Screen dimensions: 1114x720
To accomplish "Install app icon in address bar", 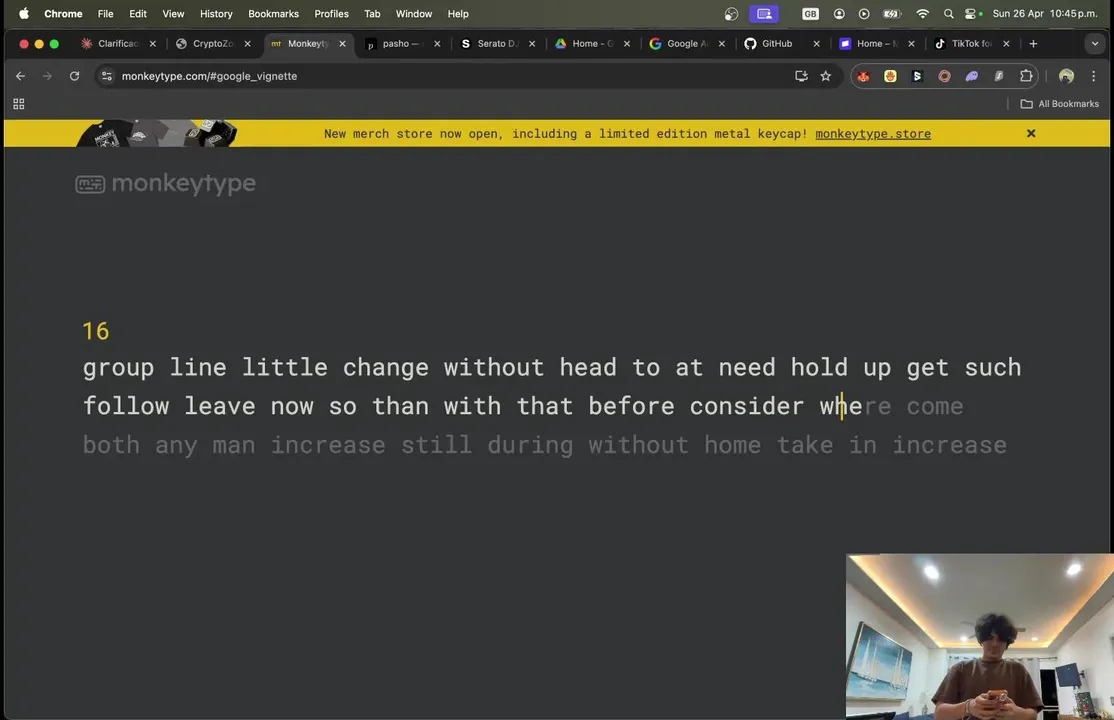I will pos(801,76).
